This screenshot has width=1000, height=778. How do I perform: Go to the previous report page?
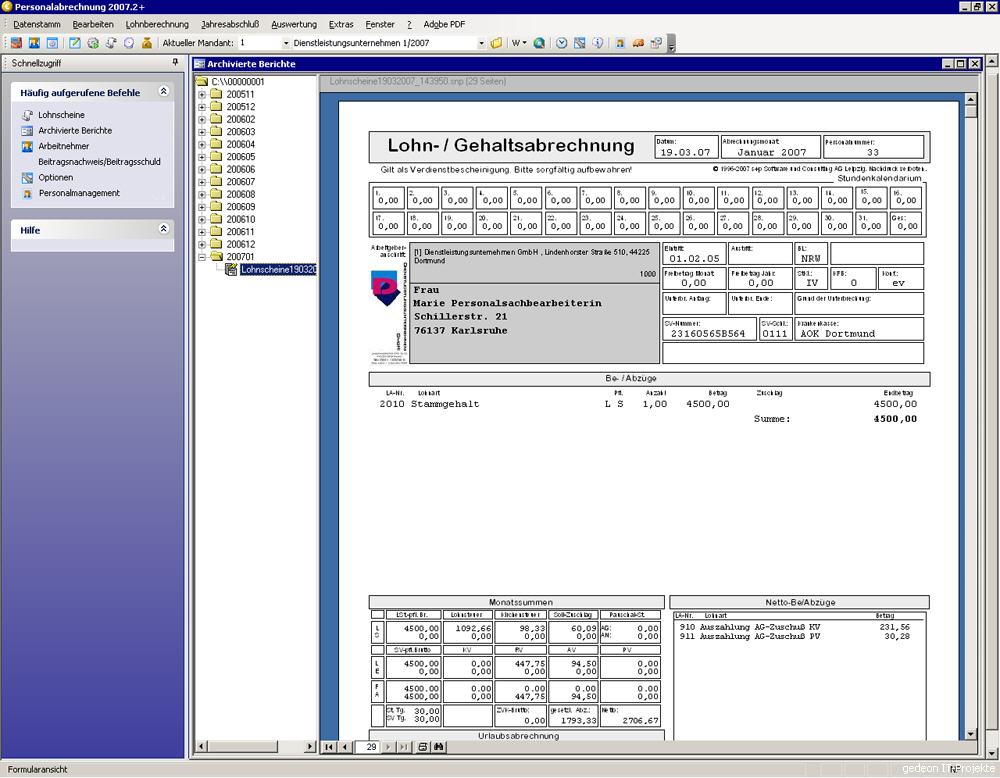coord(344,747)
